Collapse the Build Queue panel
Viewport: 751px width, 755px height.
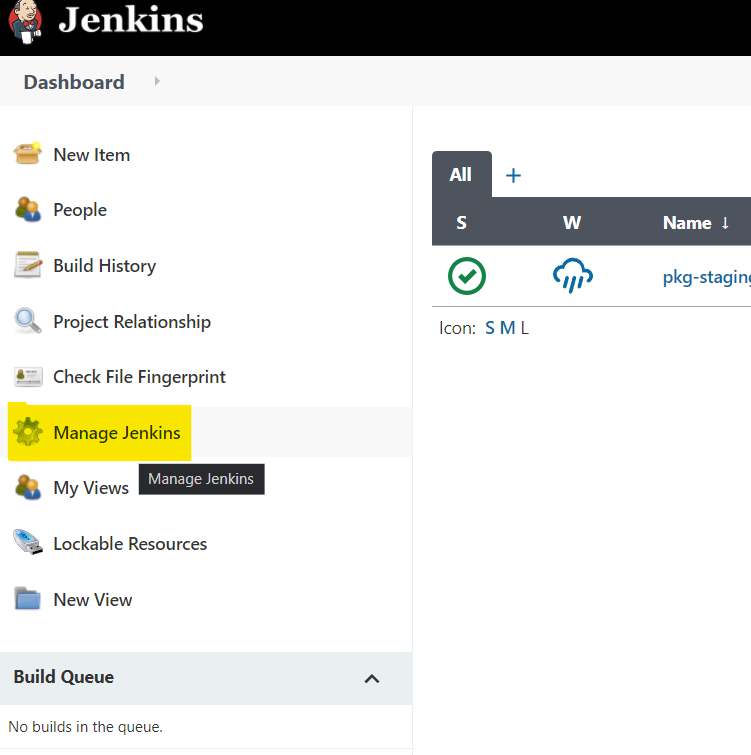pos(372,678)
